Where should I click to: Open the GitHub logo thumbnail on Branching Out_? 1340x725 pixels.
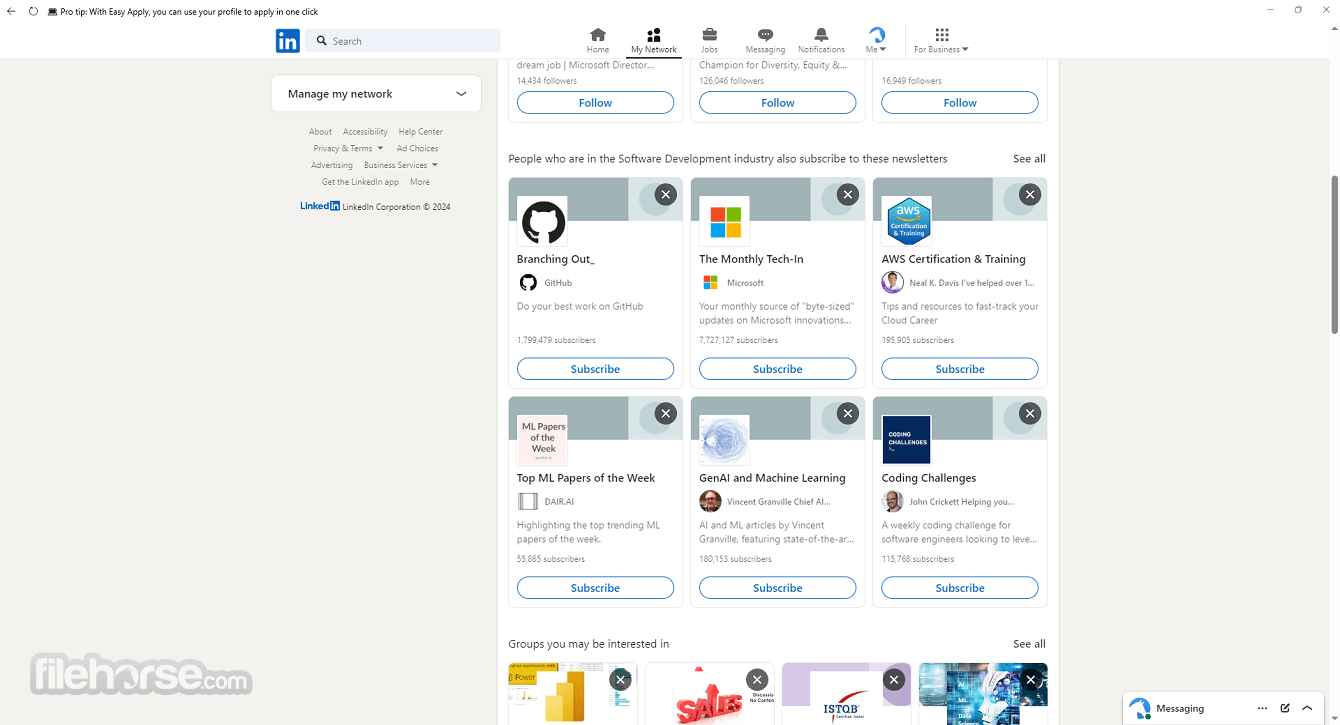click(x=542, y=221)
